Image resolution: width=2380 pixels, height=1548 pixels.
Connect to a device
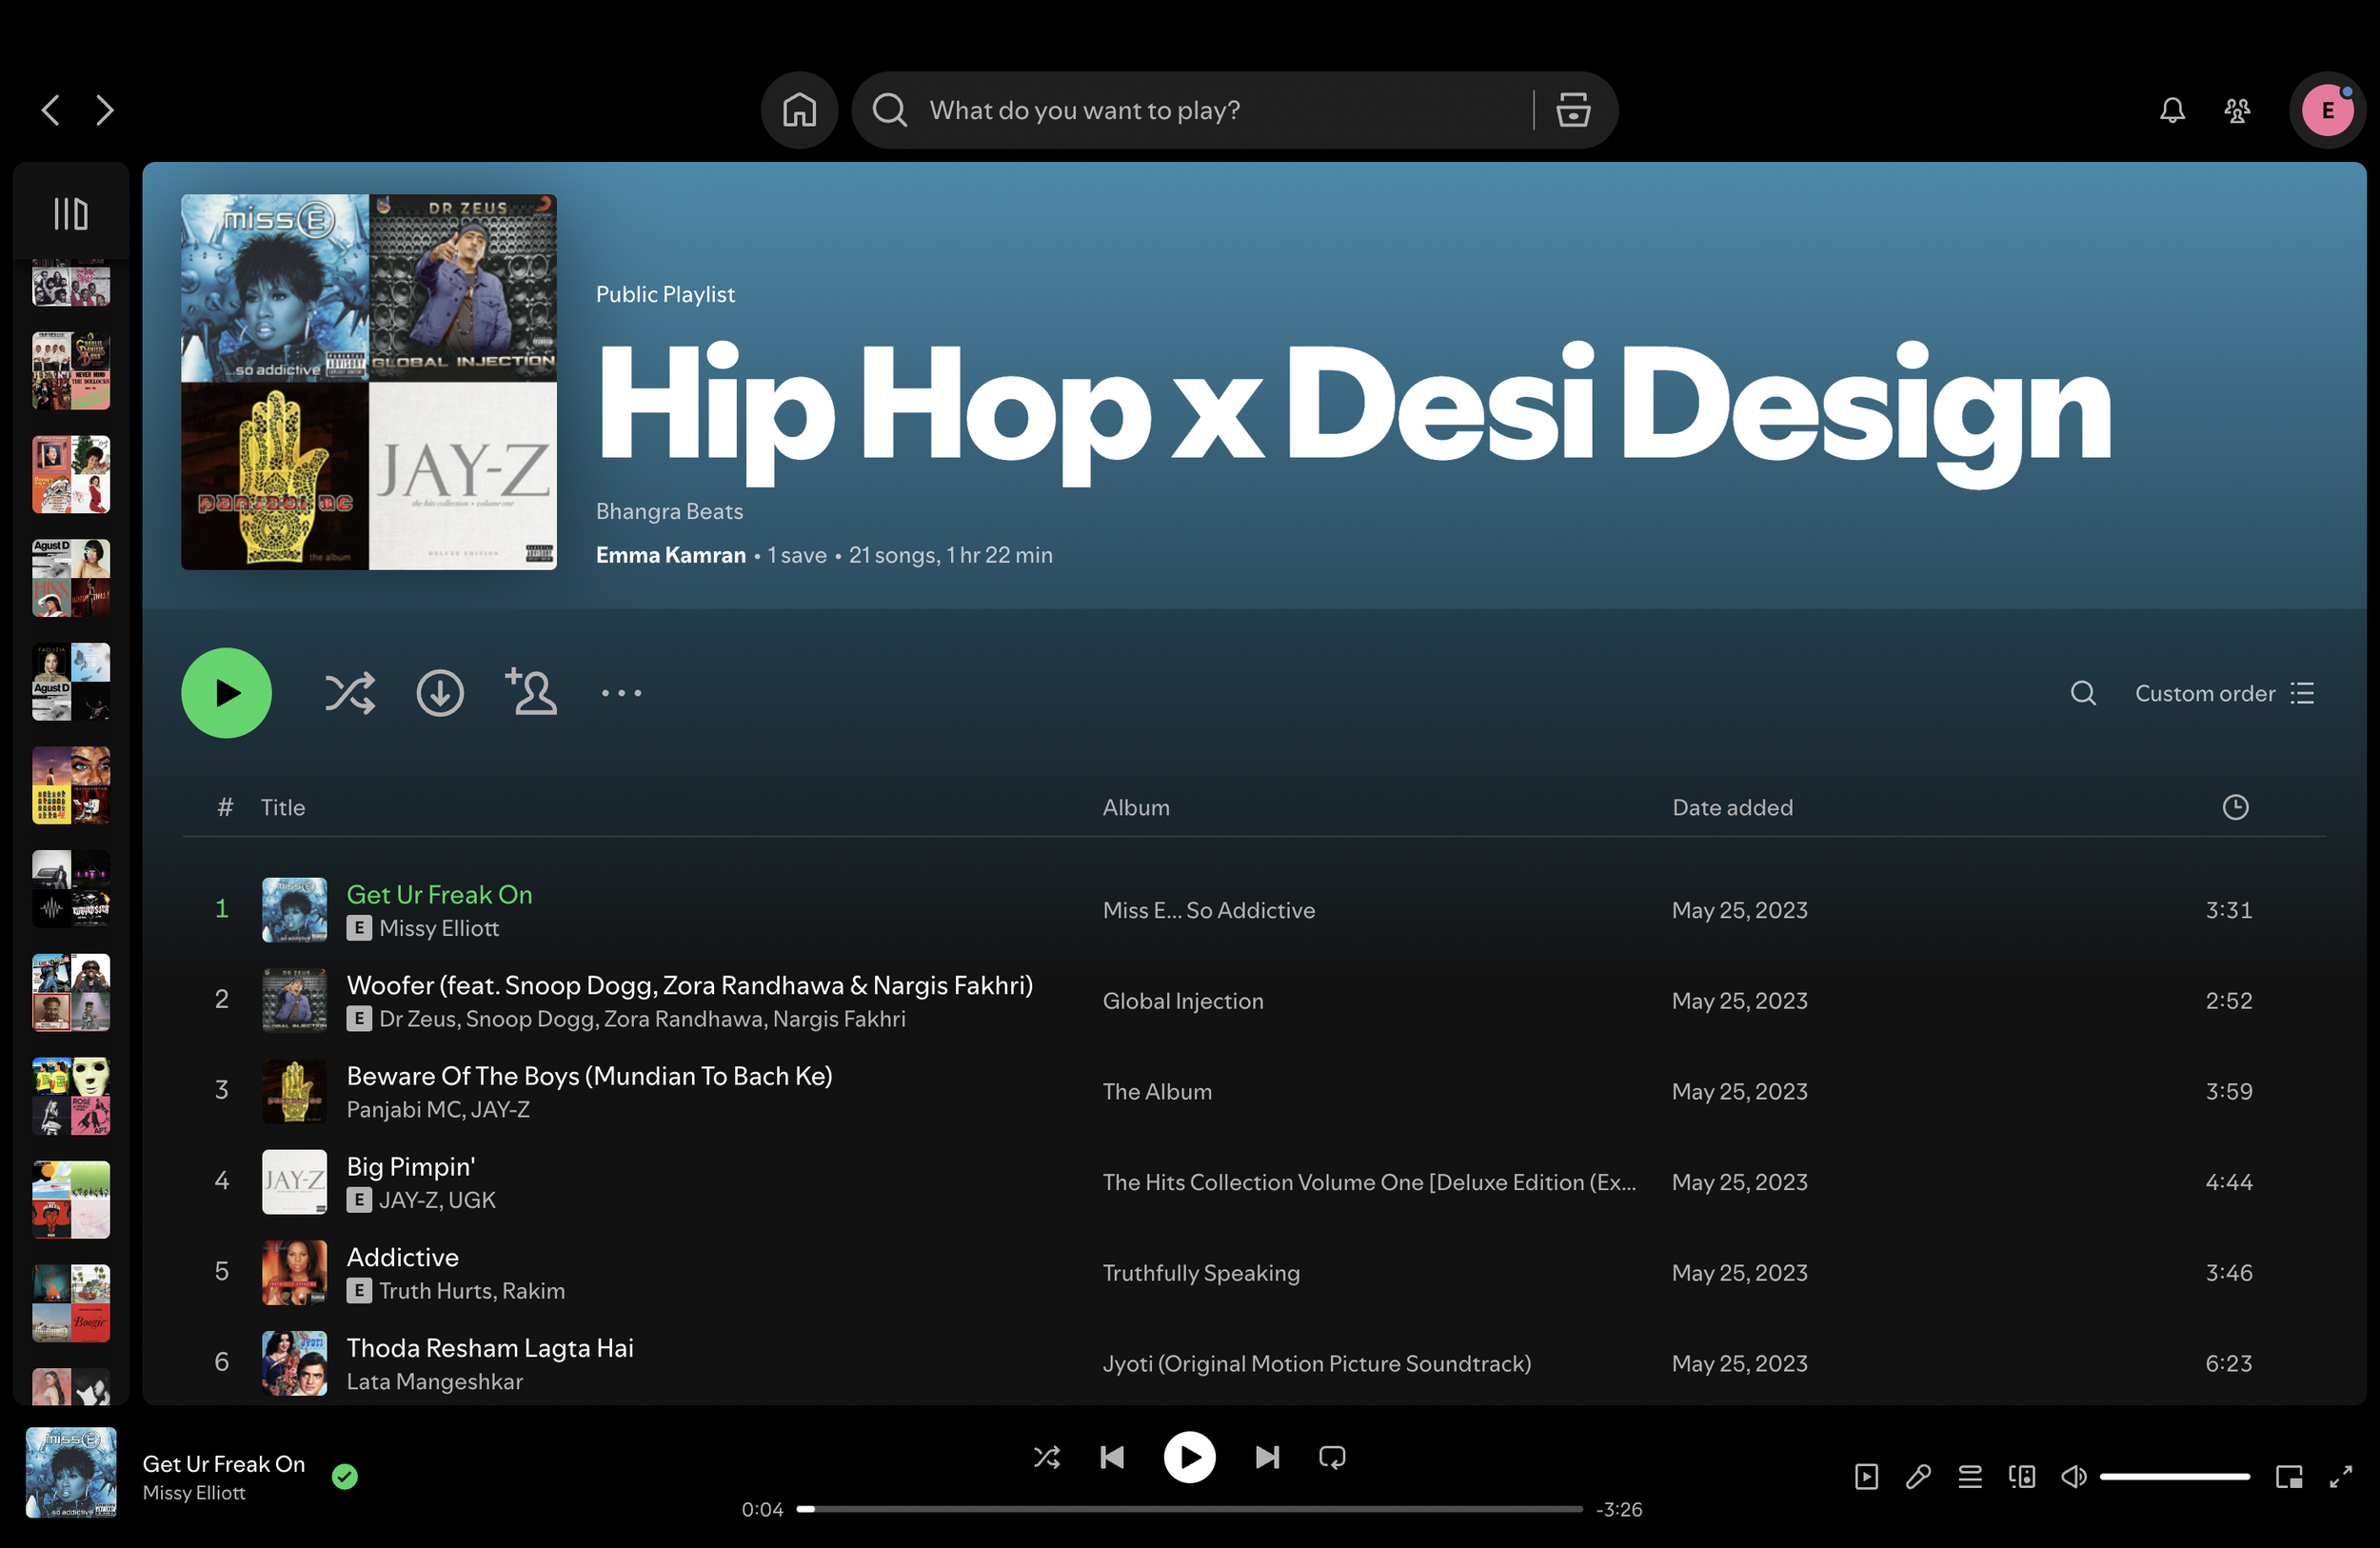click(x=2022, y=1476)
